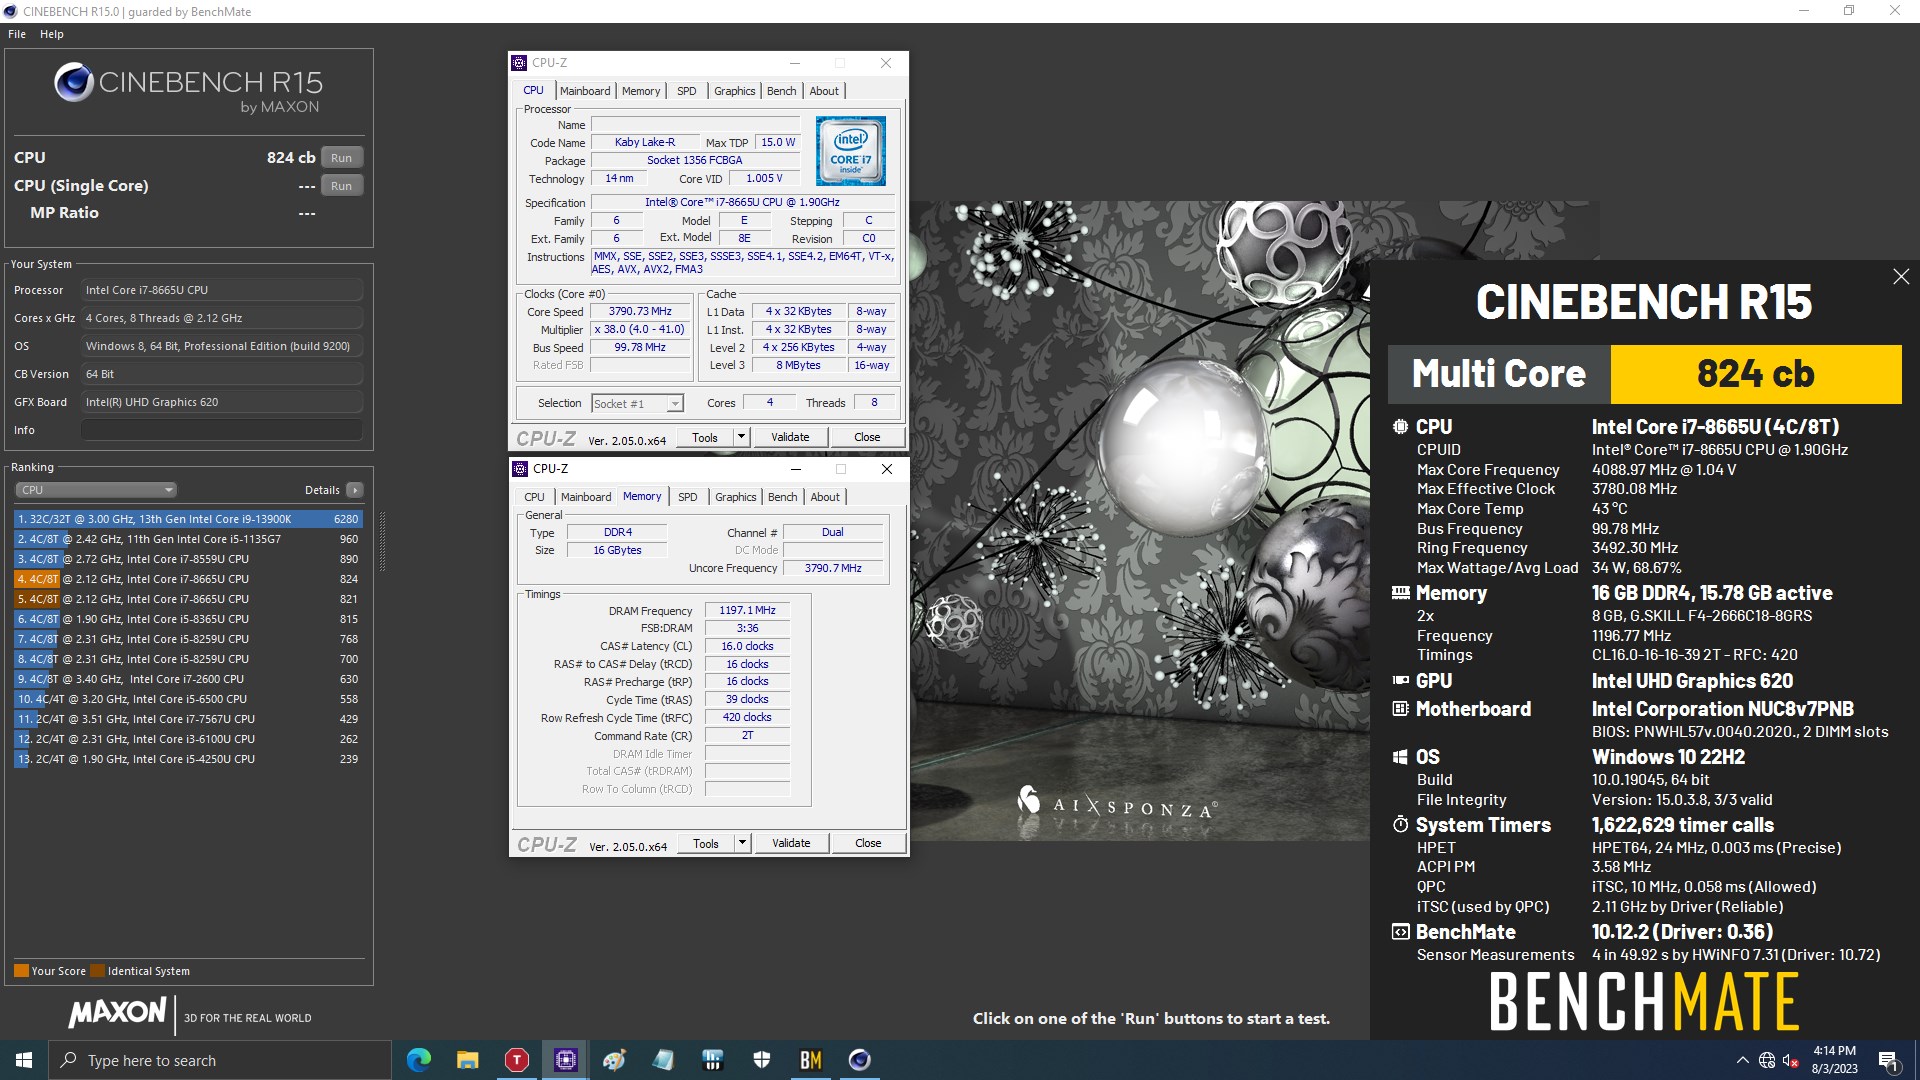Click Close button in top CPU-Z window
The width and height of the screenshot is (1920, 1080).
tap(867, 438)
